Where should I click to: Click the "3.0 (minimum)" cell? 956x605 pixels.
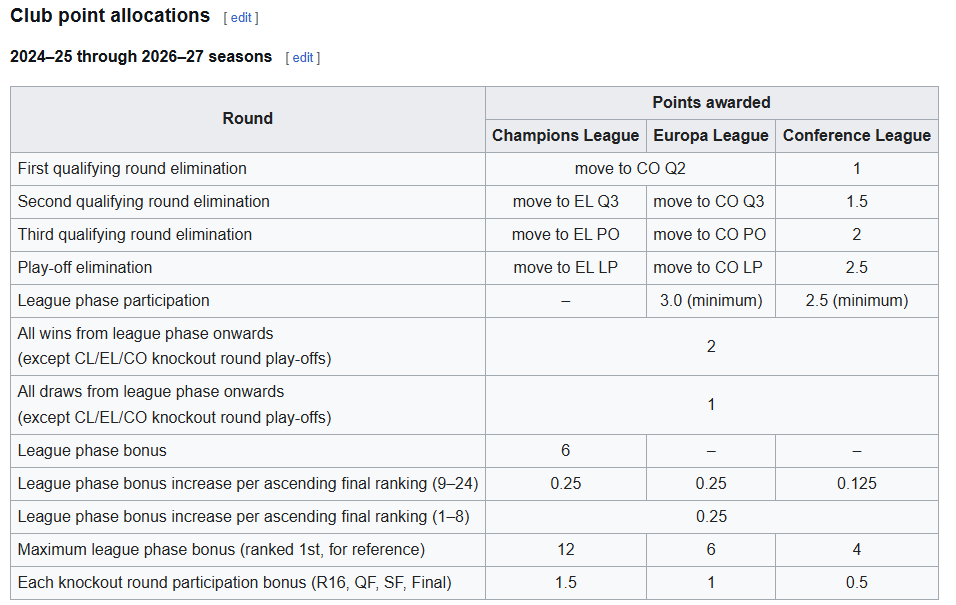click(710, 300)
